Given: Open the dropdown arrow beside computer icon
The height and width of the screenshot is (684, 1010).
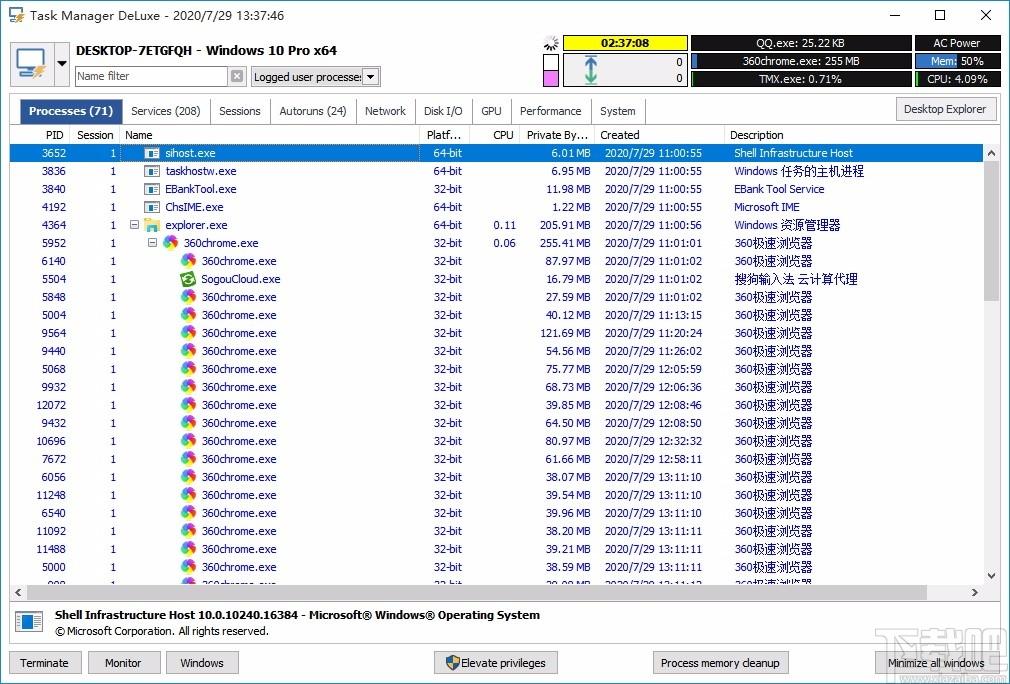Looking at the screenshot, I should (62, 64).
